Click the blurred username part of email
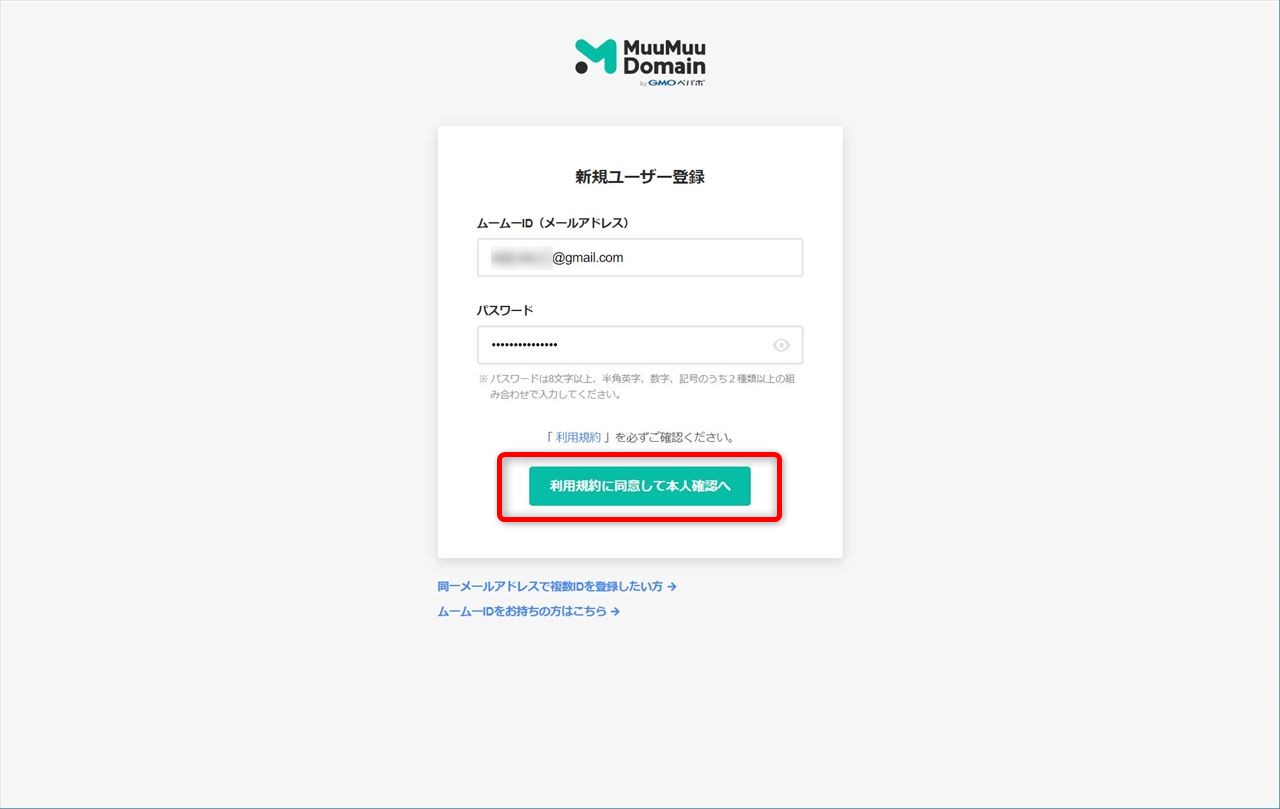 click(x=521, y=257)
